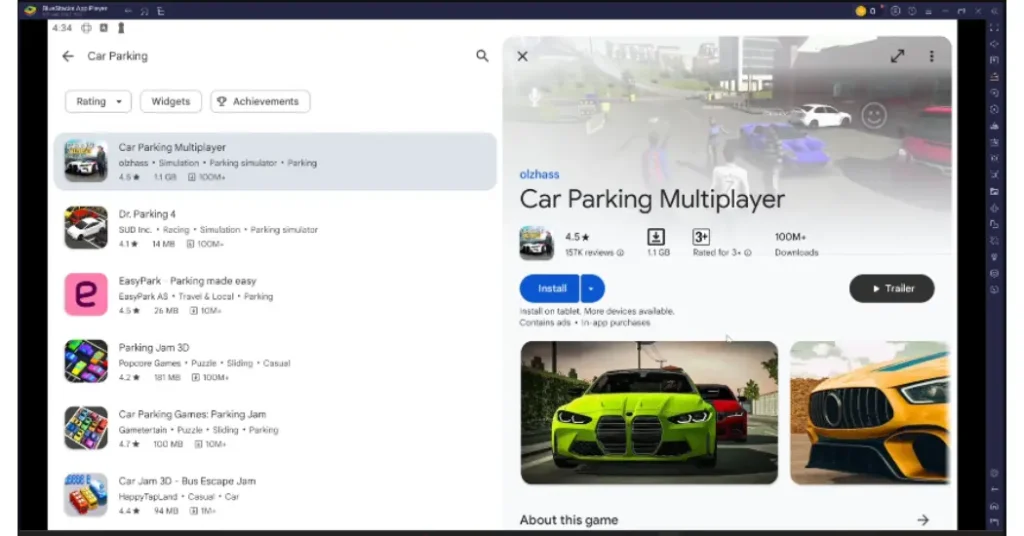The image size is (1024, 536).
Task: Open the Rating filter dropdown
Action: point(98,101)
